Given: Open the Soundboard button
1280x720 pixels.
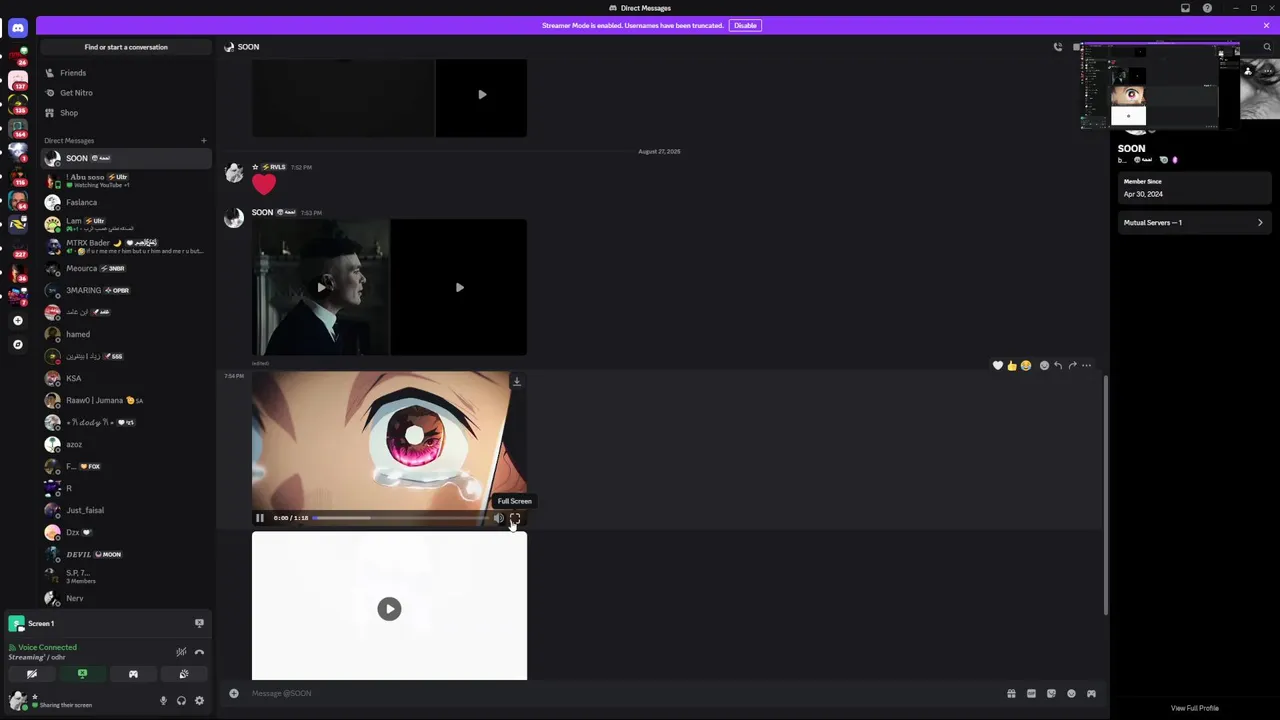Looking at the screenshot, I should coord(183,674).
